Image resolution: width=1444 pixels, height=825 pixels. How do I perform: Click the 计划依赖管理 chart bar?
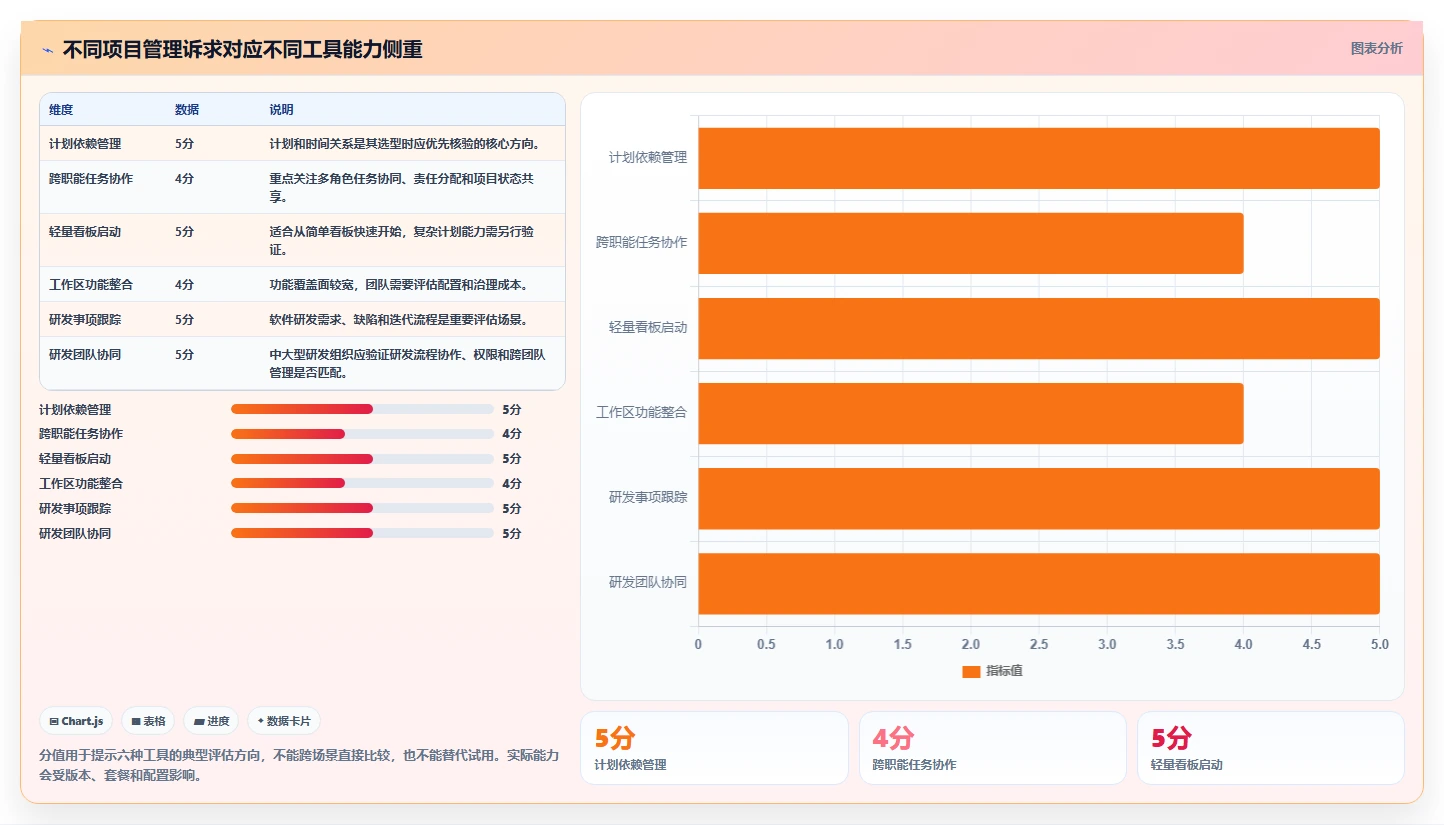(1038, 158)
